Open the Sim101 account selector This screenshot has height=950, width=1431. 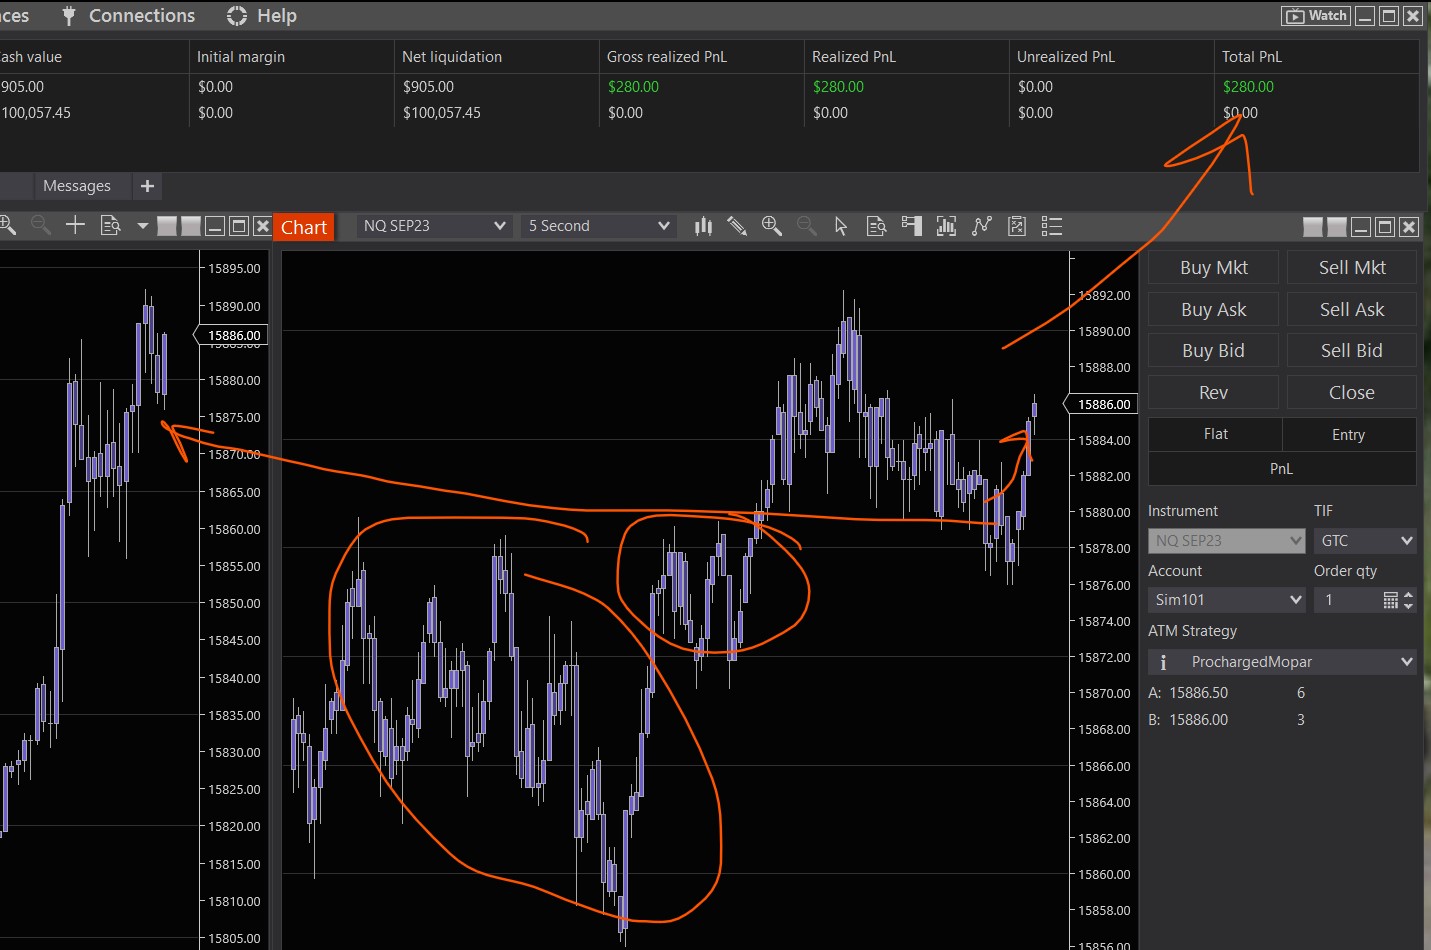(1227, 600)
